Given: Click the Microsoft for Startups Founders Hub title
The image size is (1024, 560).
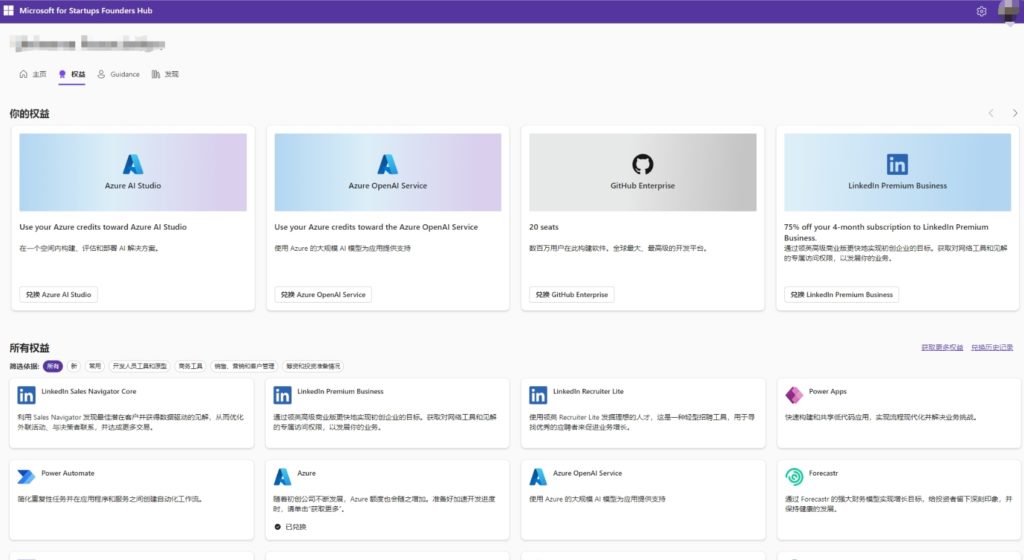Looking at the screenshot, I should tap(86, 10).
